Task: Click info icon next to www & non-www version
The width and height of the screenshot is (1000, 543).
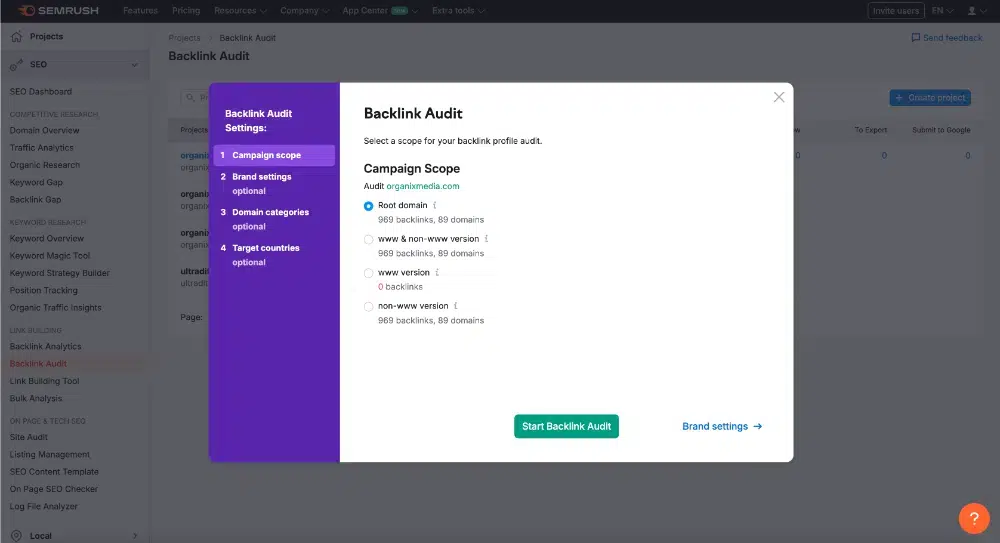Action: point(487,239)
